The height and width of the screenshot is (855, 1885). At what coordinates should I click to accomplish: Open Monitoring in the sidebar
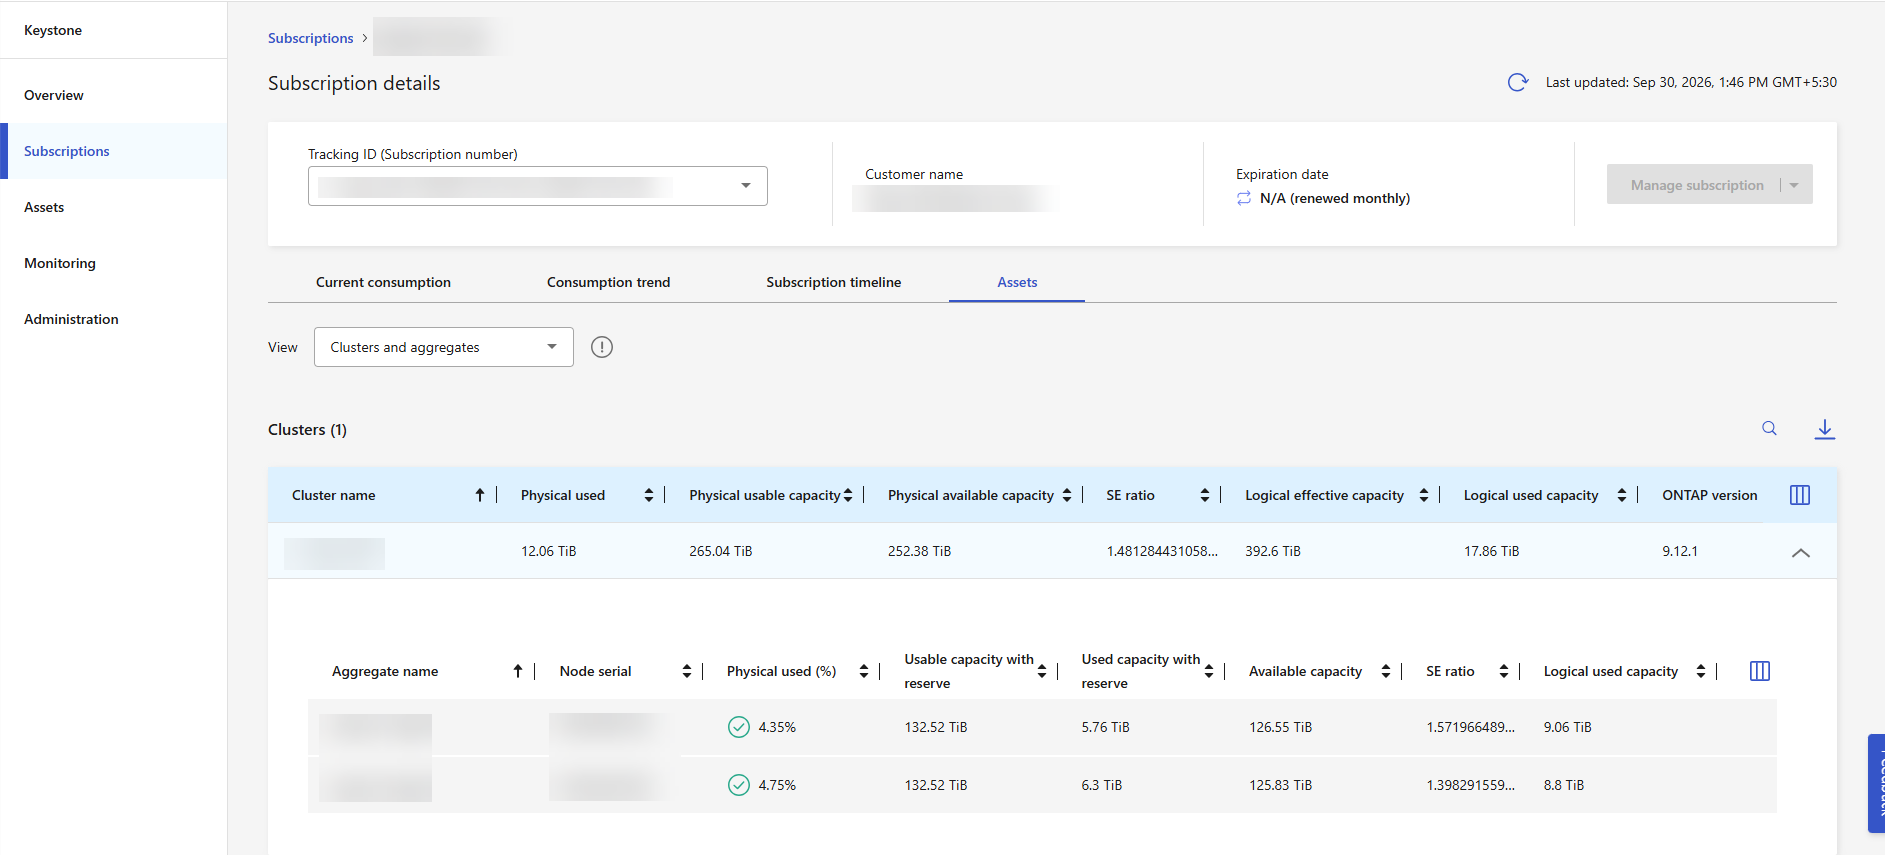point(60,263)
